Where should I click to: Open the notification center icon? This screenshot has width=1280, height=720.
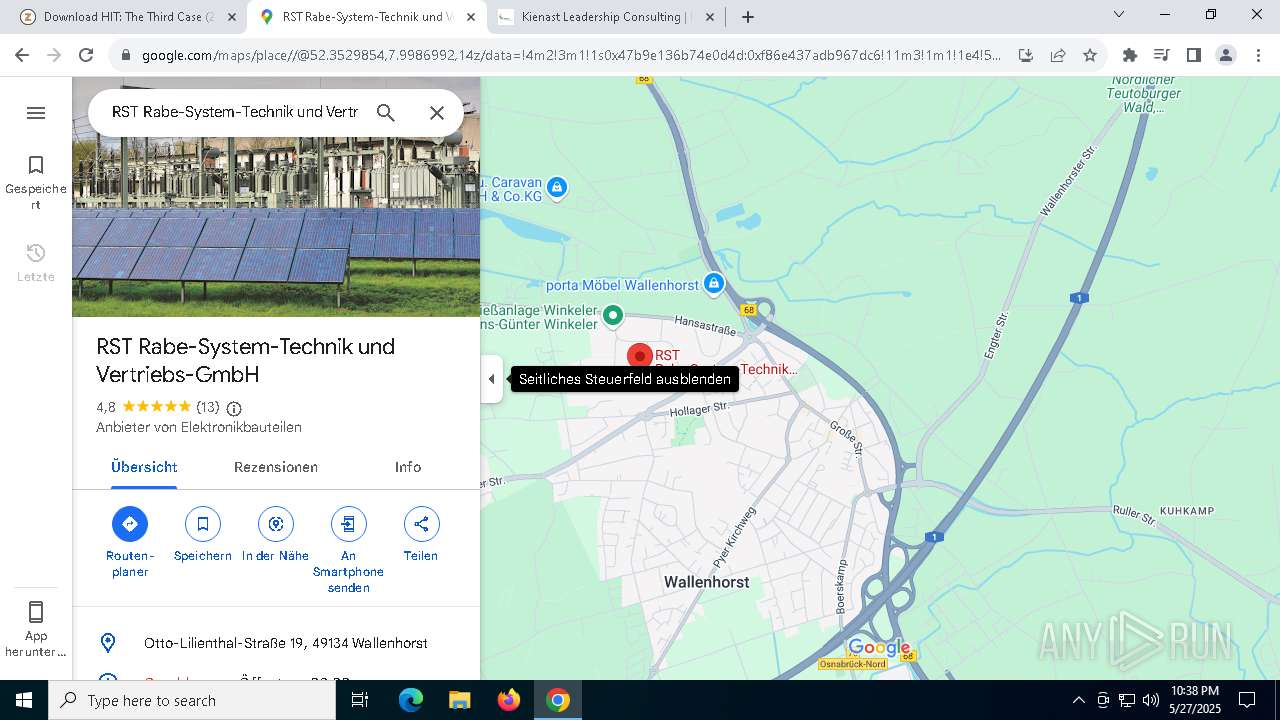(1247, 700)
